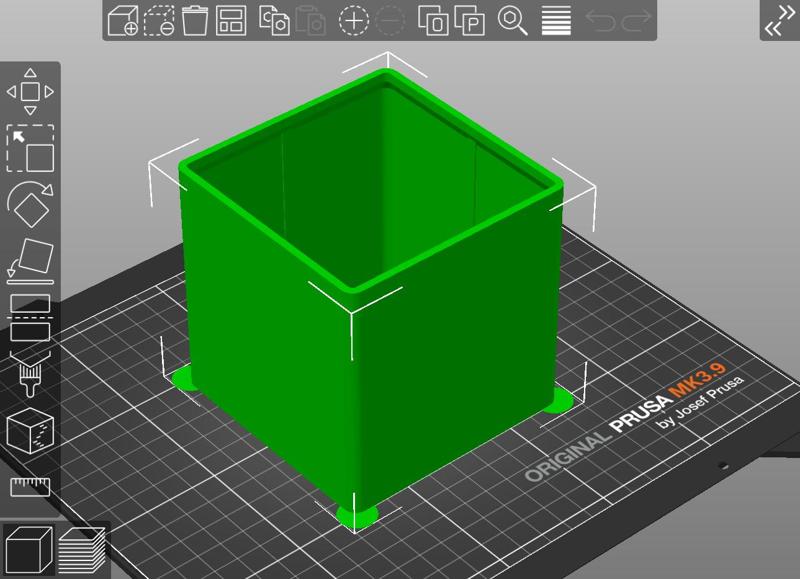Click the right brim ear disc
This screenshot has height=579, width=800.
(558, 400)
